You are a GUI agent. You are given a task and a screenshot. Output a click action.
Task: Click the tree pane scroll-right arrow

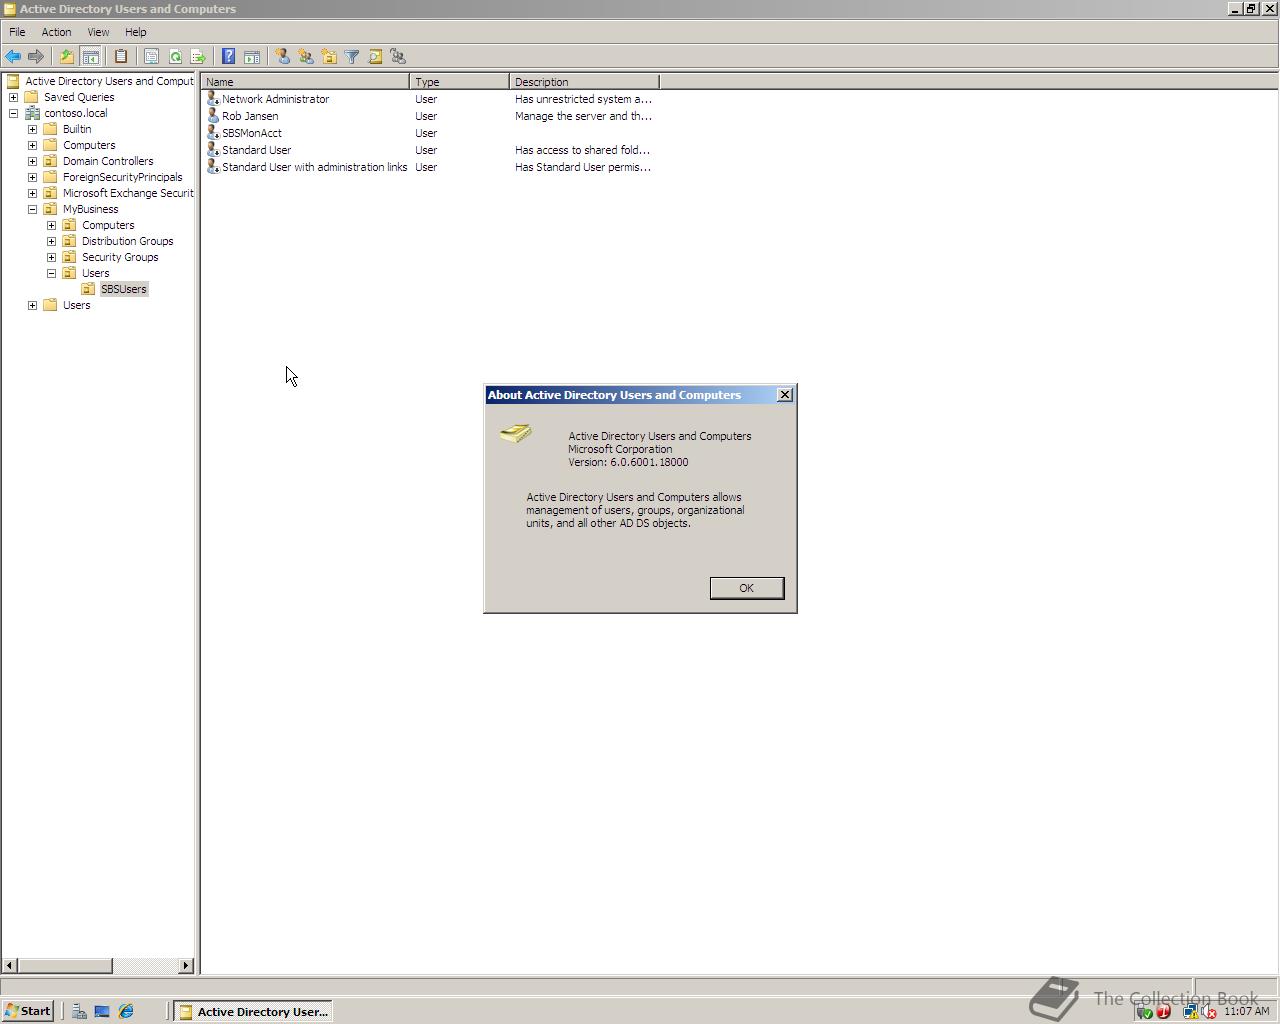[x=186, y=966]
